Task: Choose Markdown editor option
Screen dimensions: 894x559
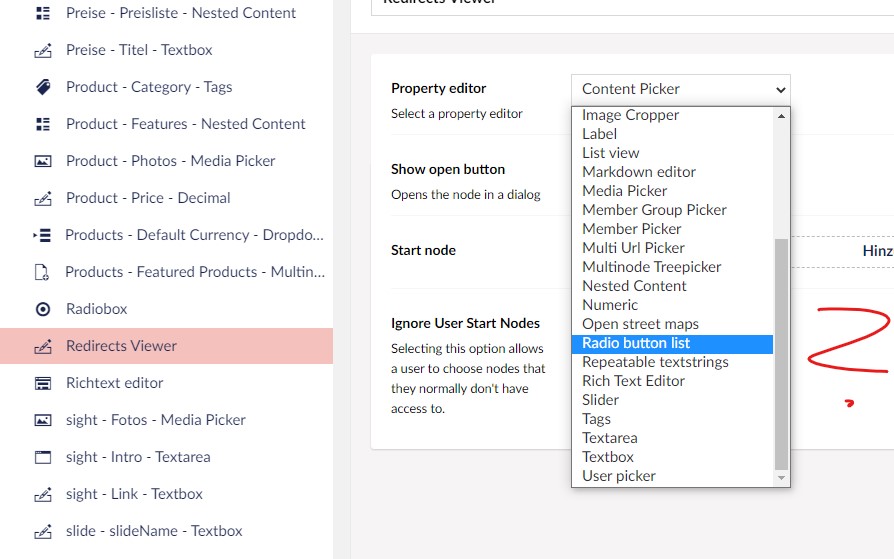Action: 672,172
